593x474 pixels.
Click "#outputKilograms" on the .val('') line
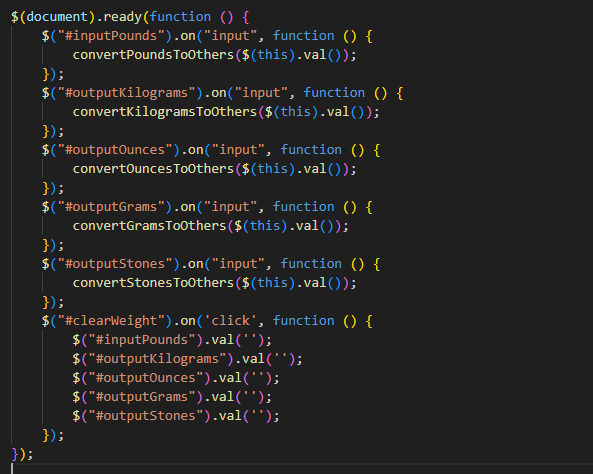(x=158, y=359)
